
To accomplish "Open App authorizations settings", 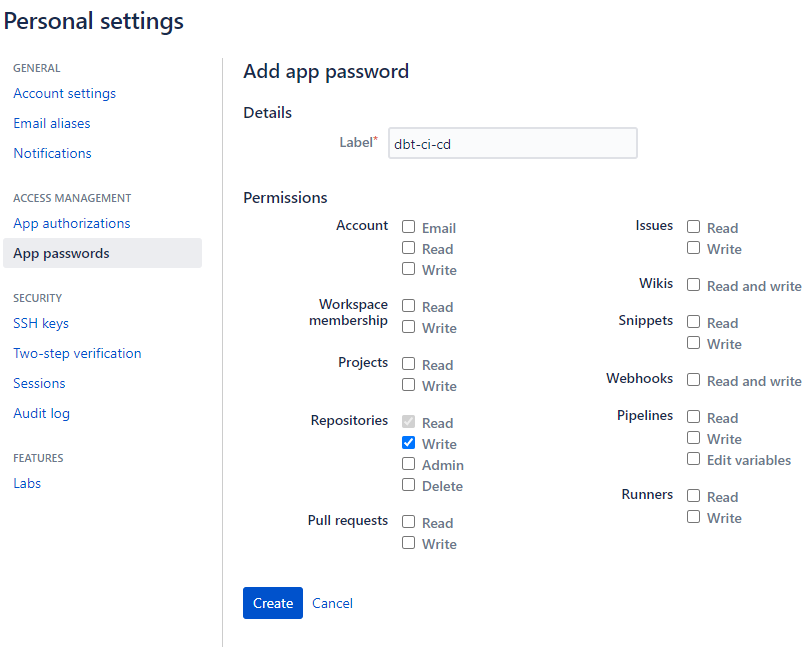I will (x=71, y=223).
